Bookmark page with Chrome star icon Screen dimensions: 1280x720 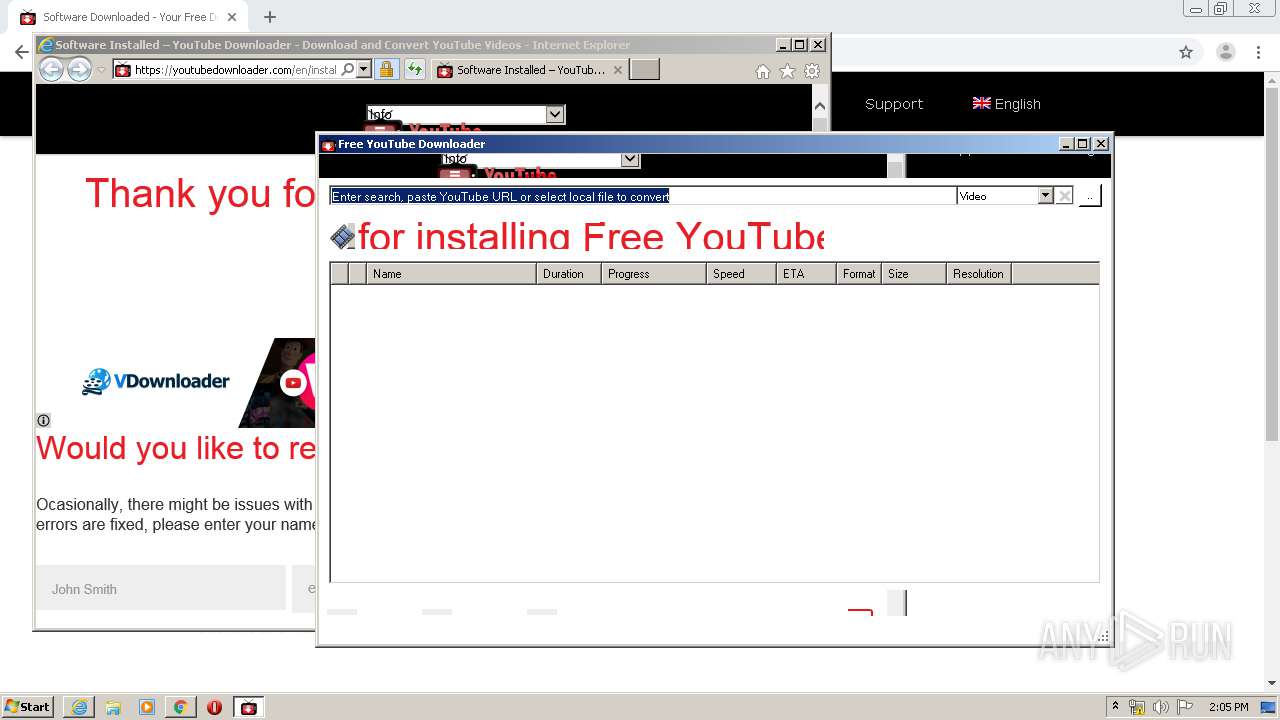(x=1186, y=52)
